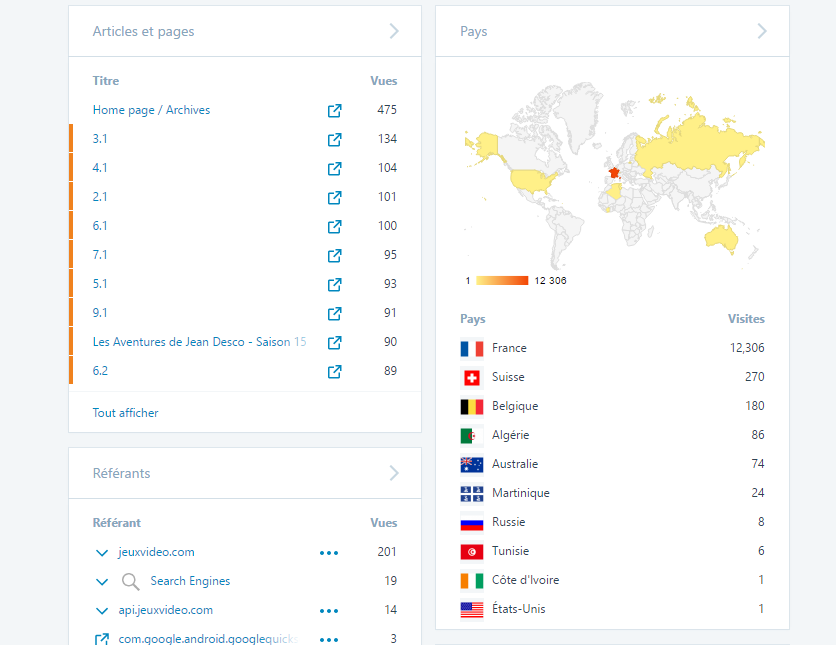This screenshot has width=836, height=645.
Task: Click the Search Engines magnifier icon
Action: click(x=130, y=582)
